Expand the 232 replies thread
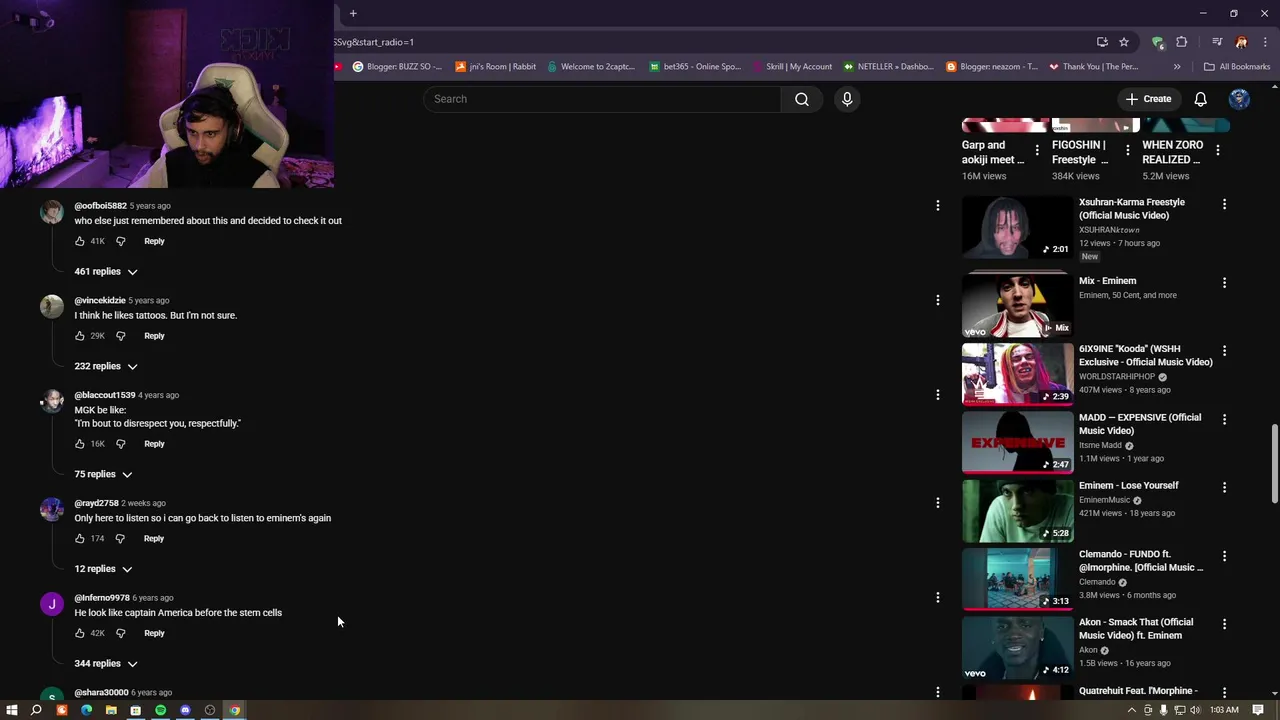 pos(106,366)
